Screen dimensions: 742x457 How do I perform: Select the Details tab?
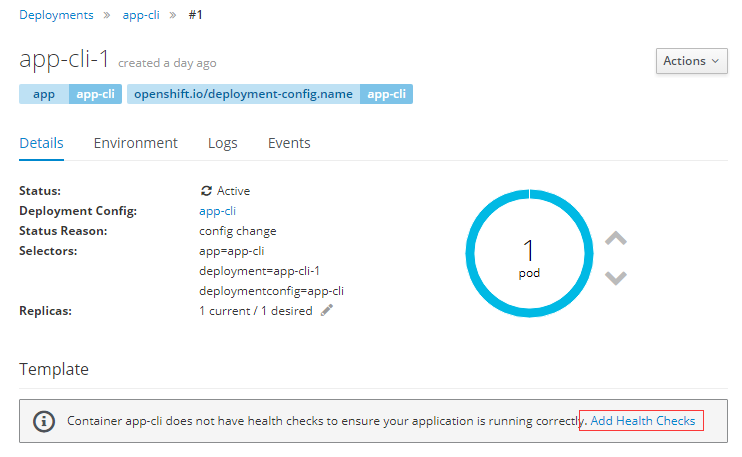[x=41, y=143]
